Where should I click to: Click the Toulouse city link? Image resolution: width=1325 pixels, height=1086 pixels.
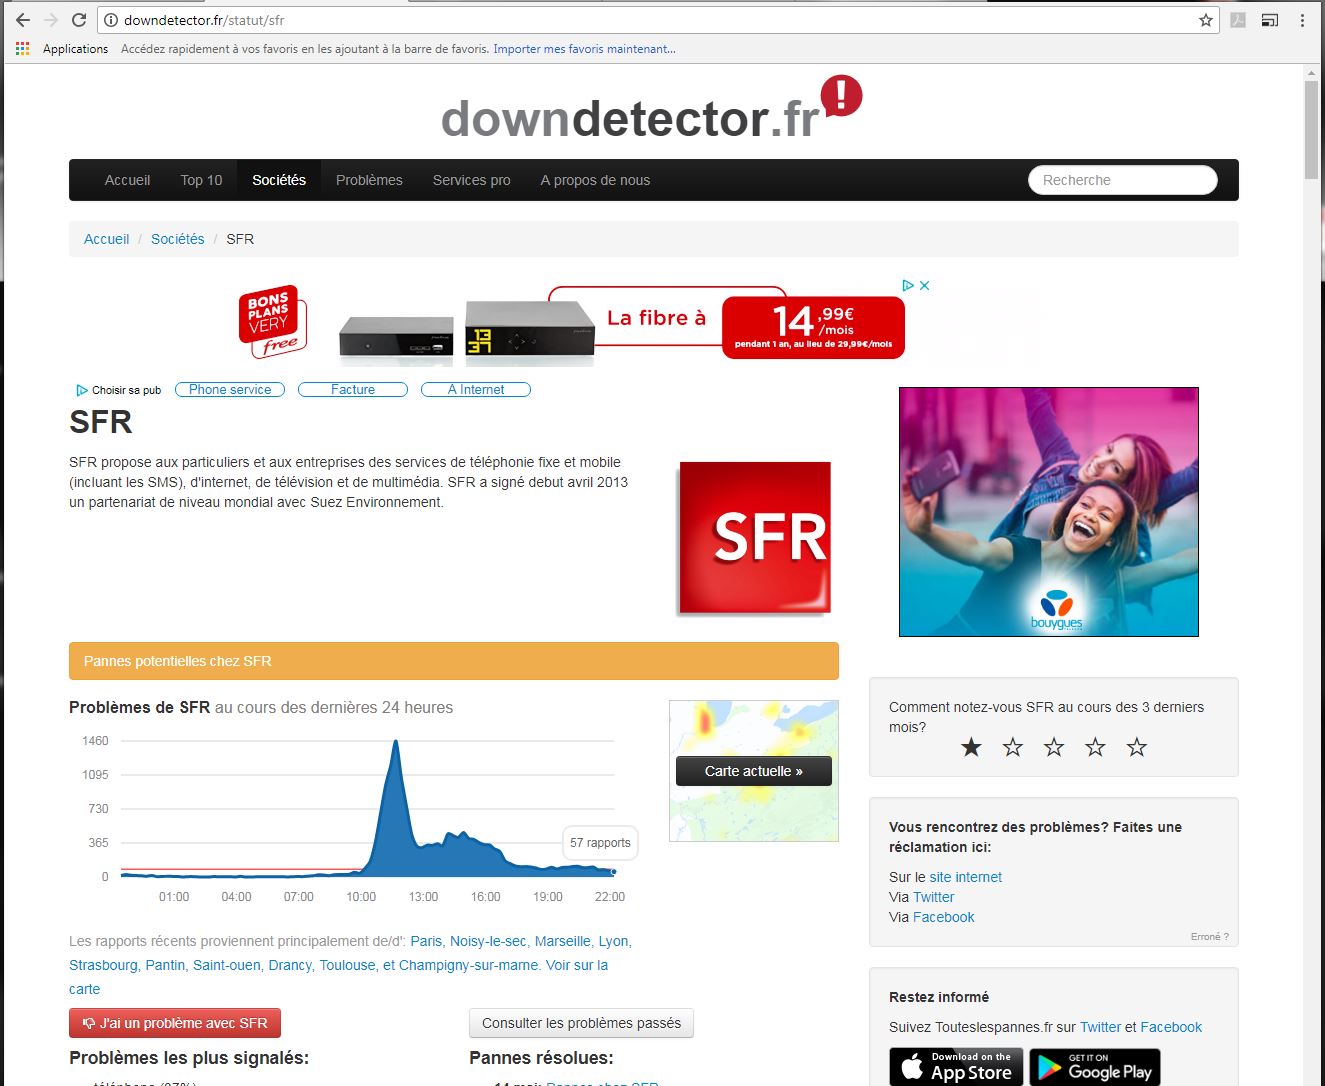(347, 965)
